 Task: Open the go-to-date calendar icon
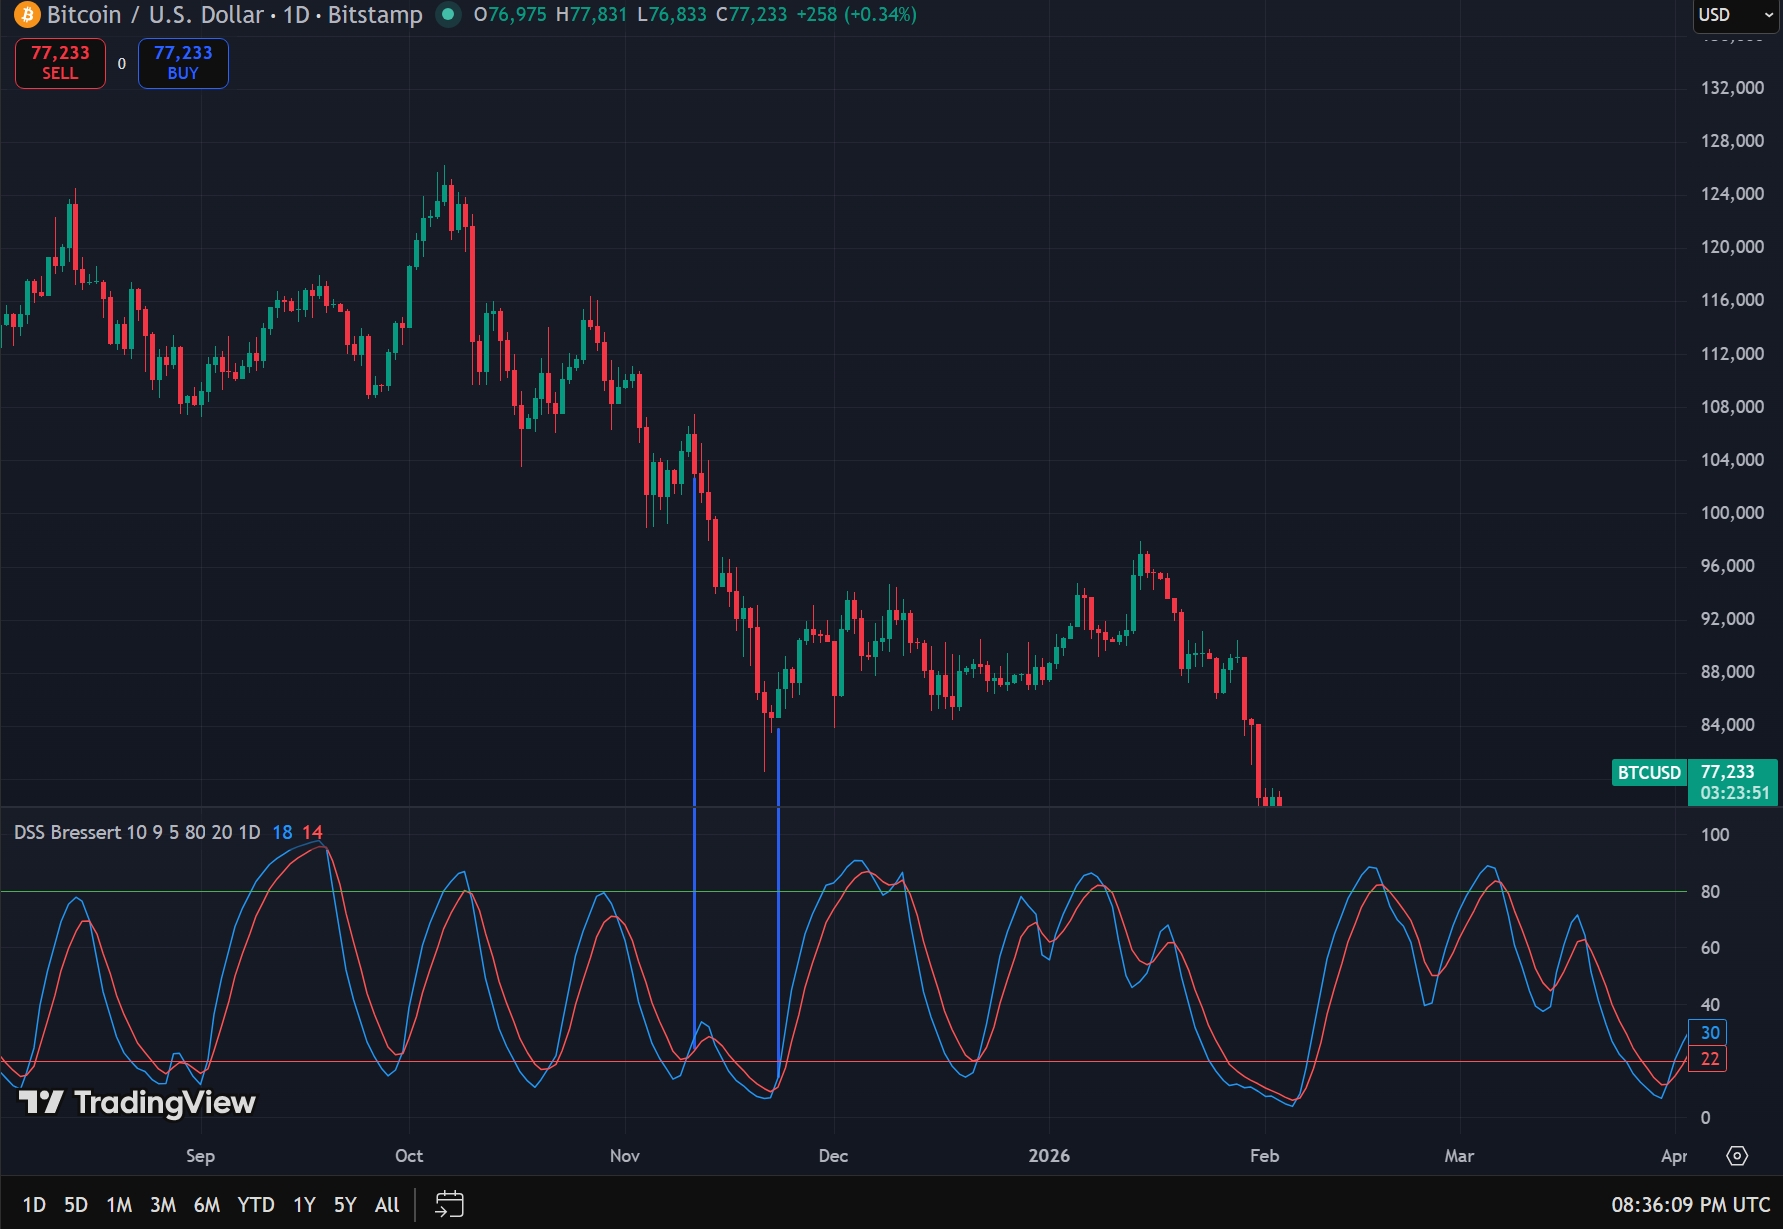pos(449,1204)
